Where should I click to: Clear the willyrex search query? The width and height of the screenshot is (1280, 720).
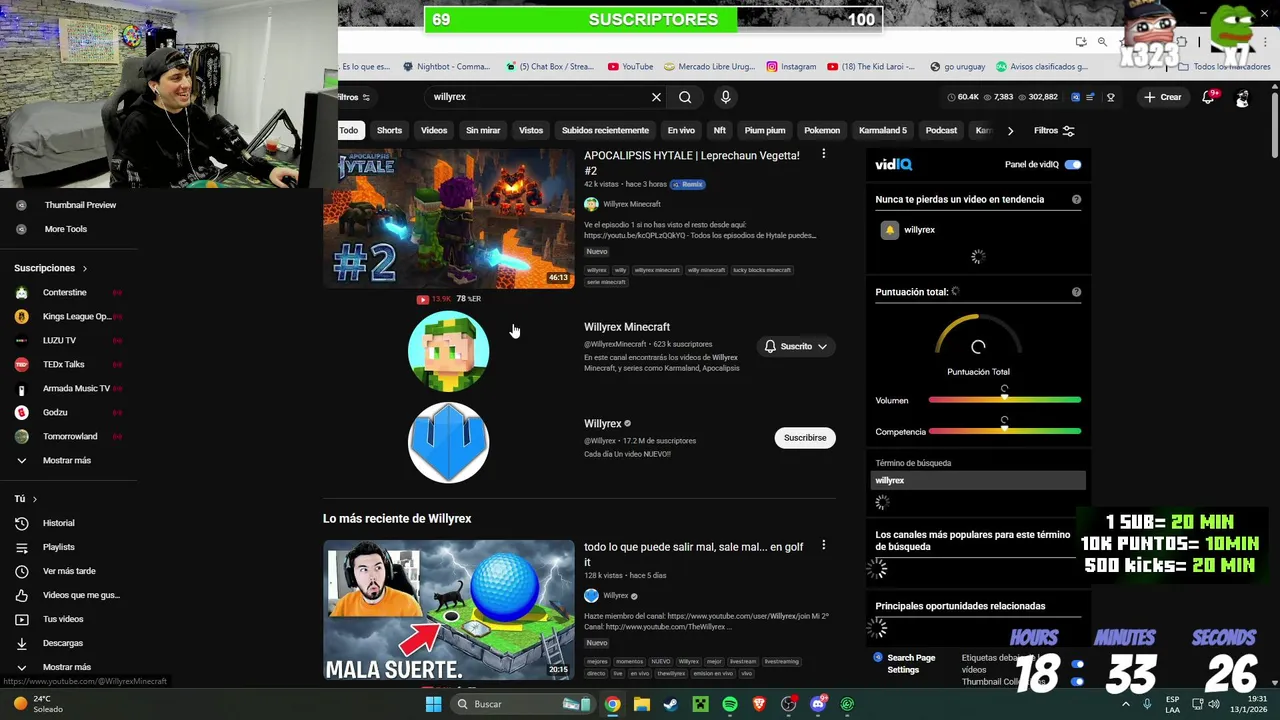(x=656, y=97)
